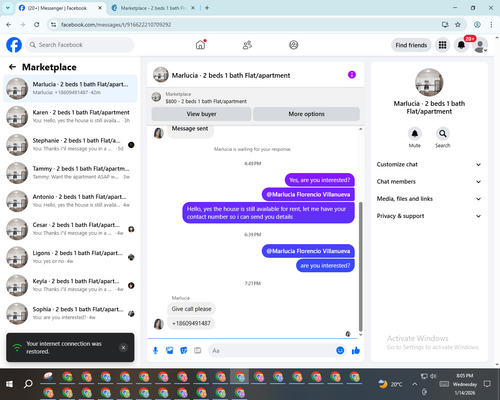The height and width of the screenshot is (400, 500).
Task: Click the browser address bar URL
Action: (x=116, y=25)
